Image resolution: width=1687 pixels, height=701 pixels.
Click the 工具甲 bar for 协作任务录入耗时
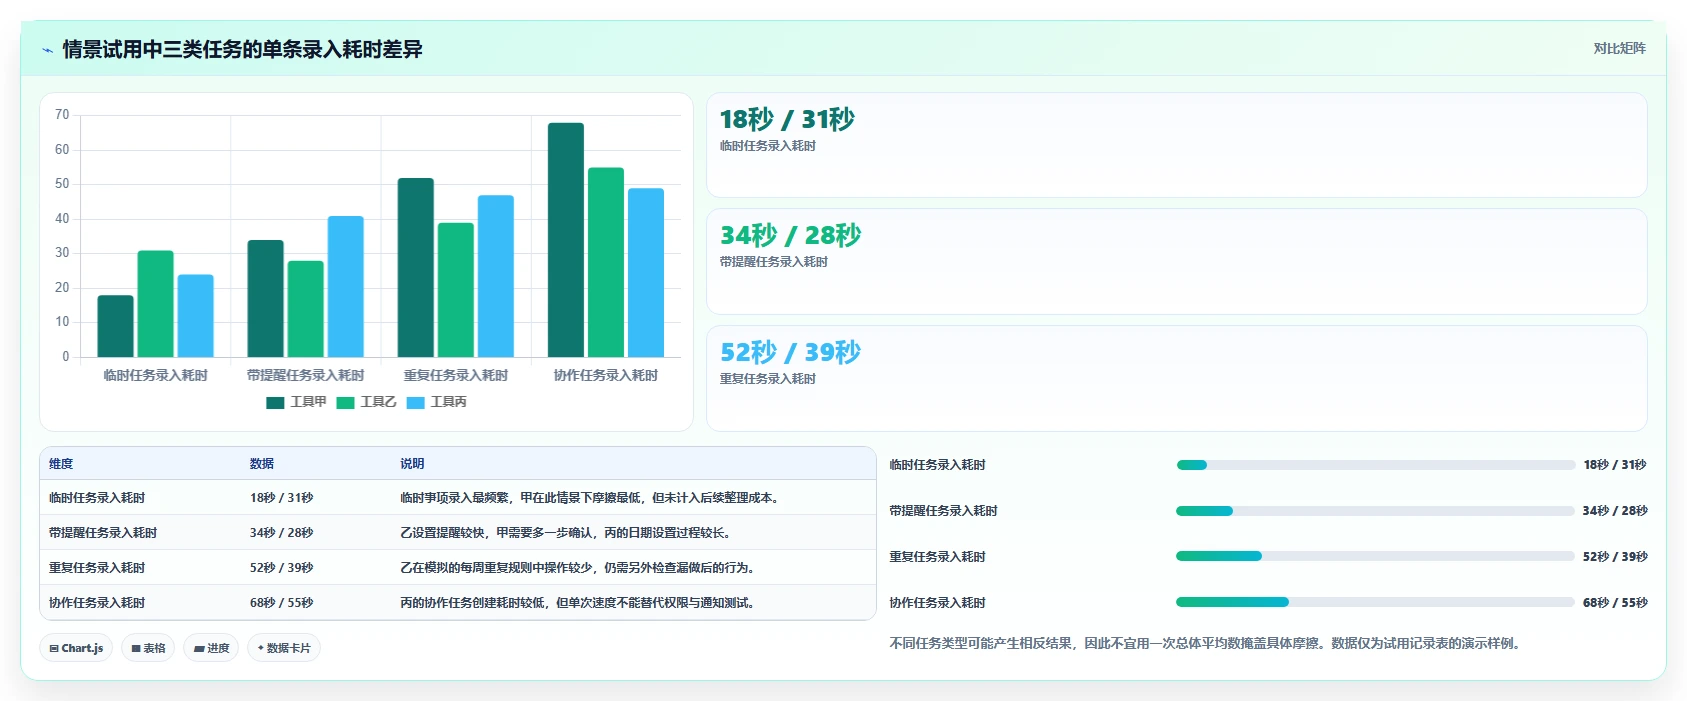566,240
